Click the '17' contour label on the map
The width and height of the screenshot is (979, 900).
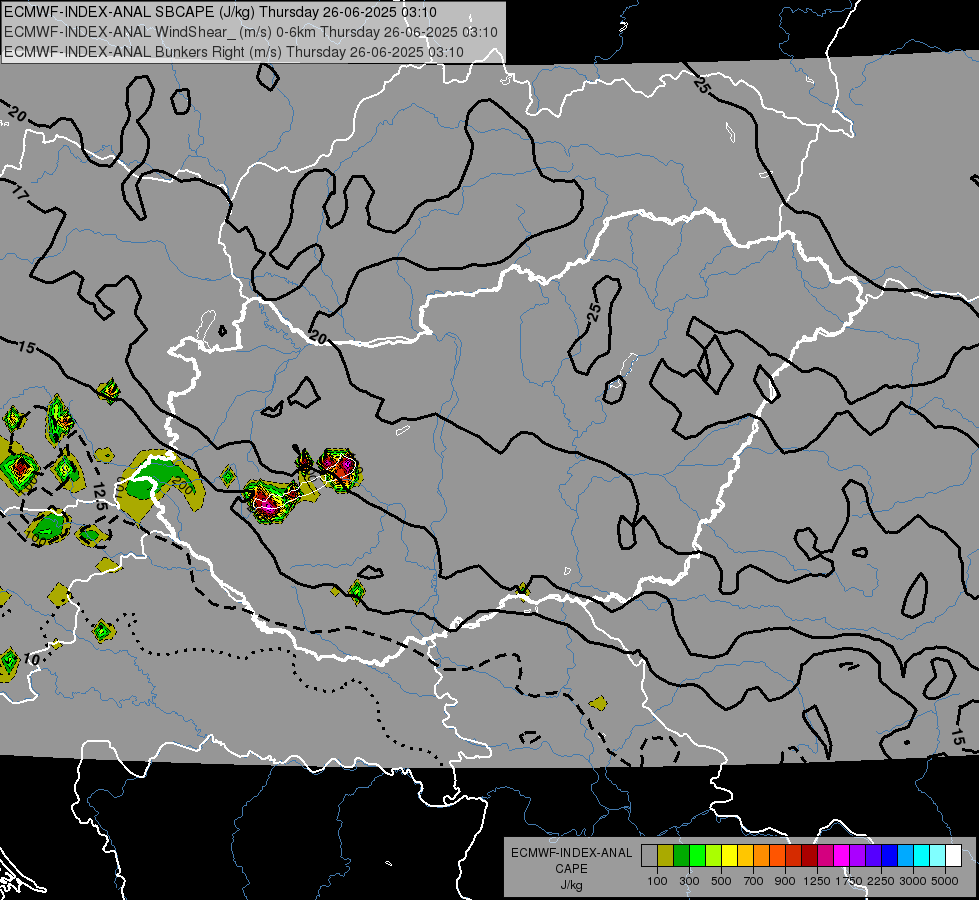coord(20,195)
